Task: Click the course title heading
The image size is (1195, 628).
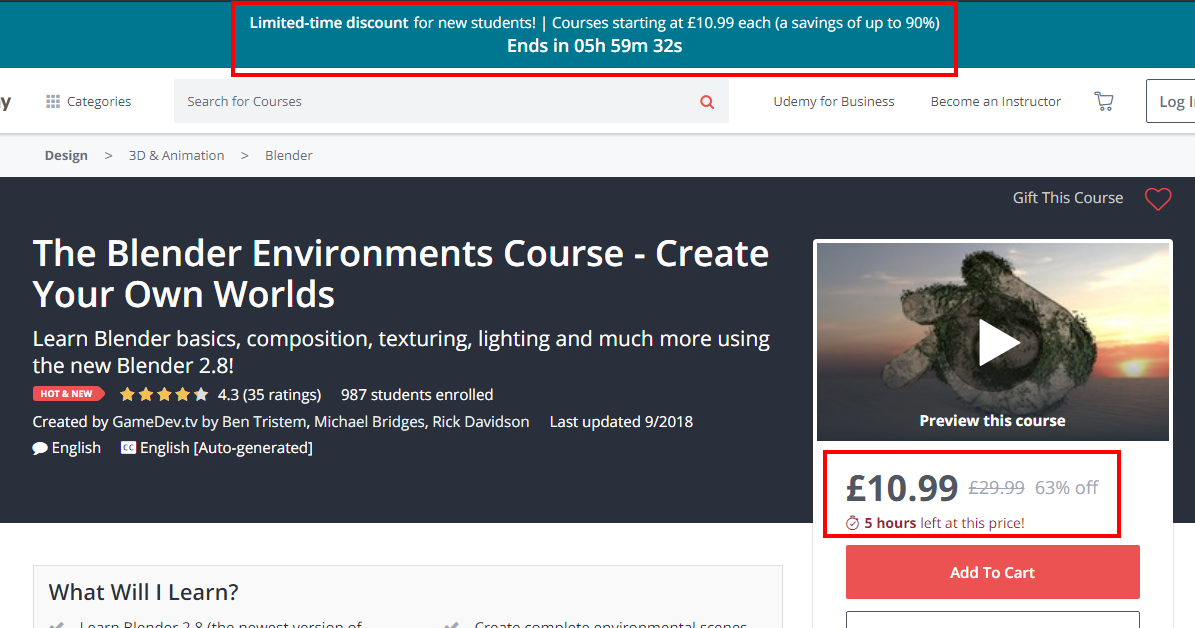Action: 401,274
